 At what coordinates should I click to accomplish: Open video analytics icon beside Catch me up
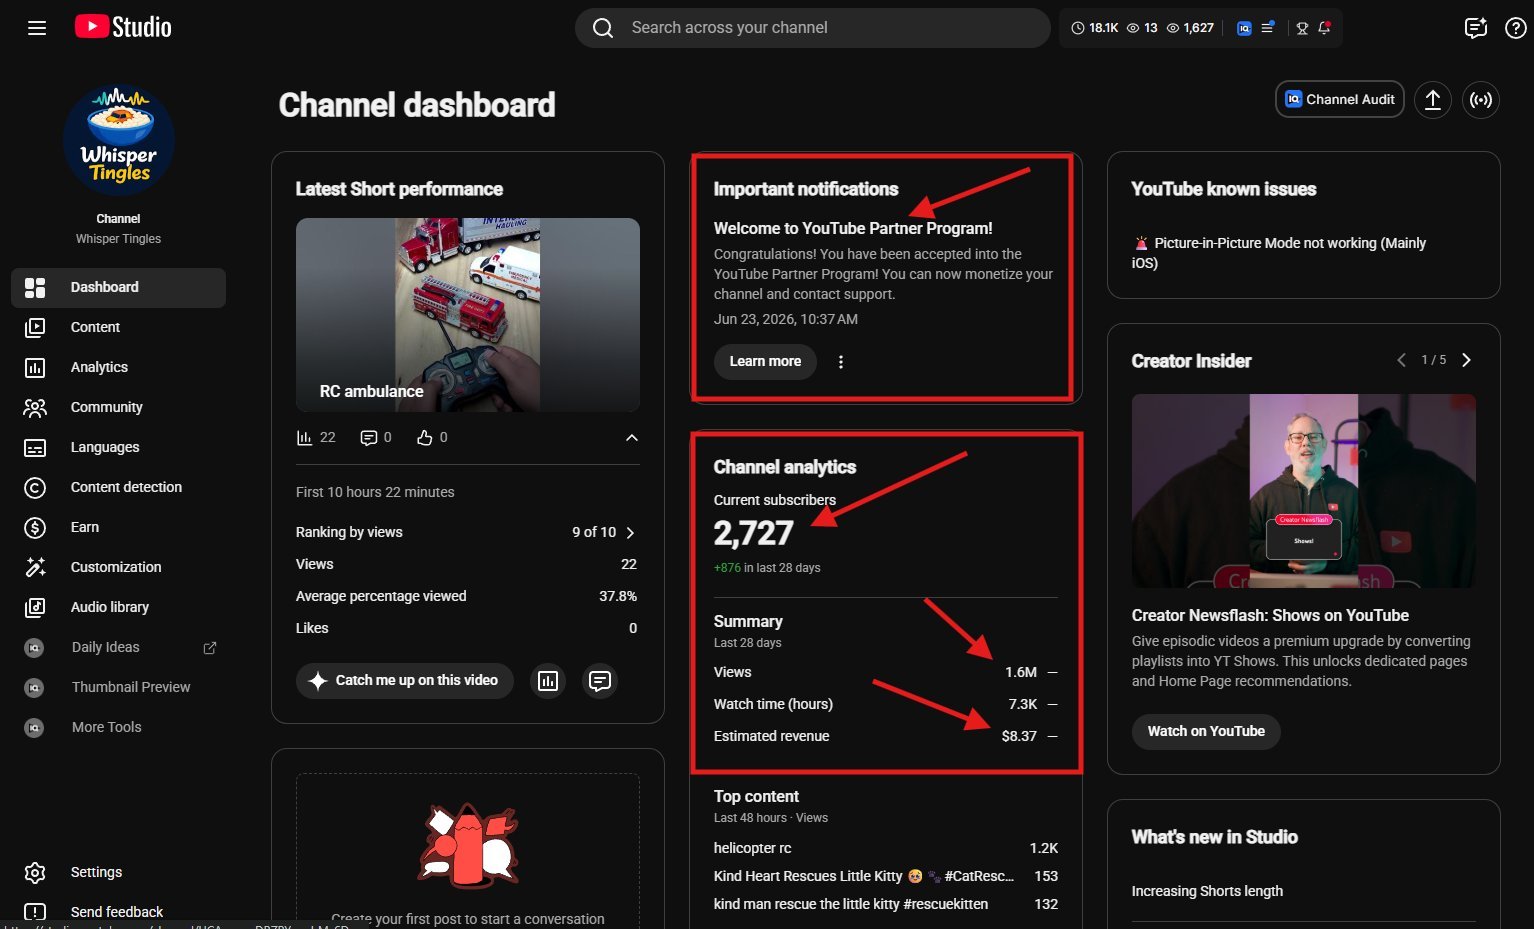tap(548, 681)
